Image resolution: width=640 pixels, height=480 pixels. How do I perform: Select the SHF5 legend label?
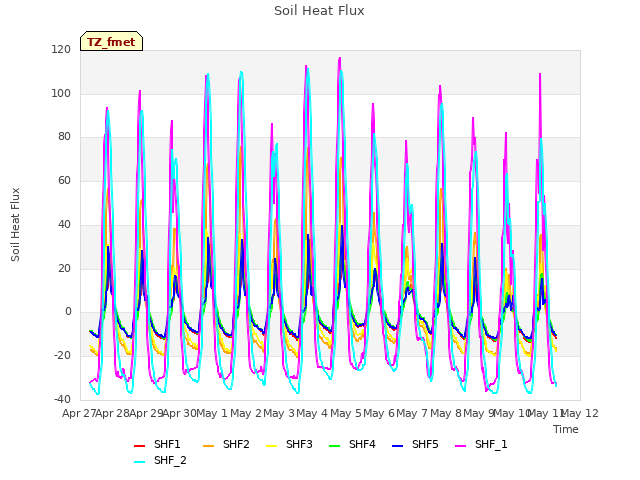425,444
